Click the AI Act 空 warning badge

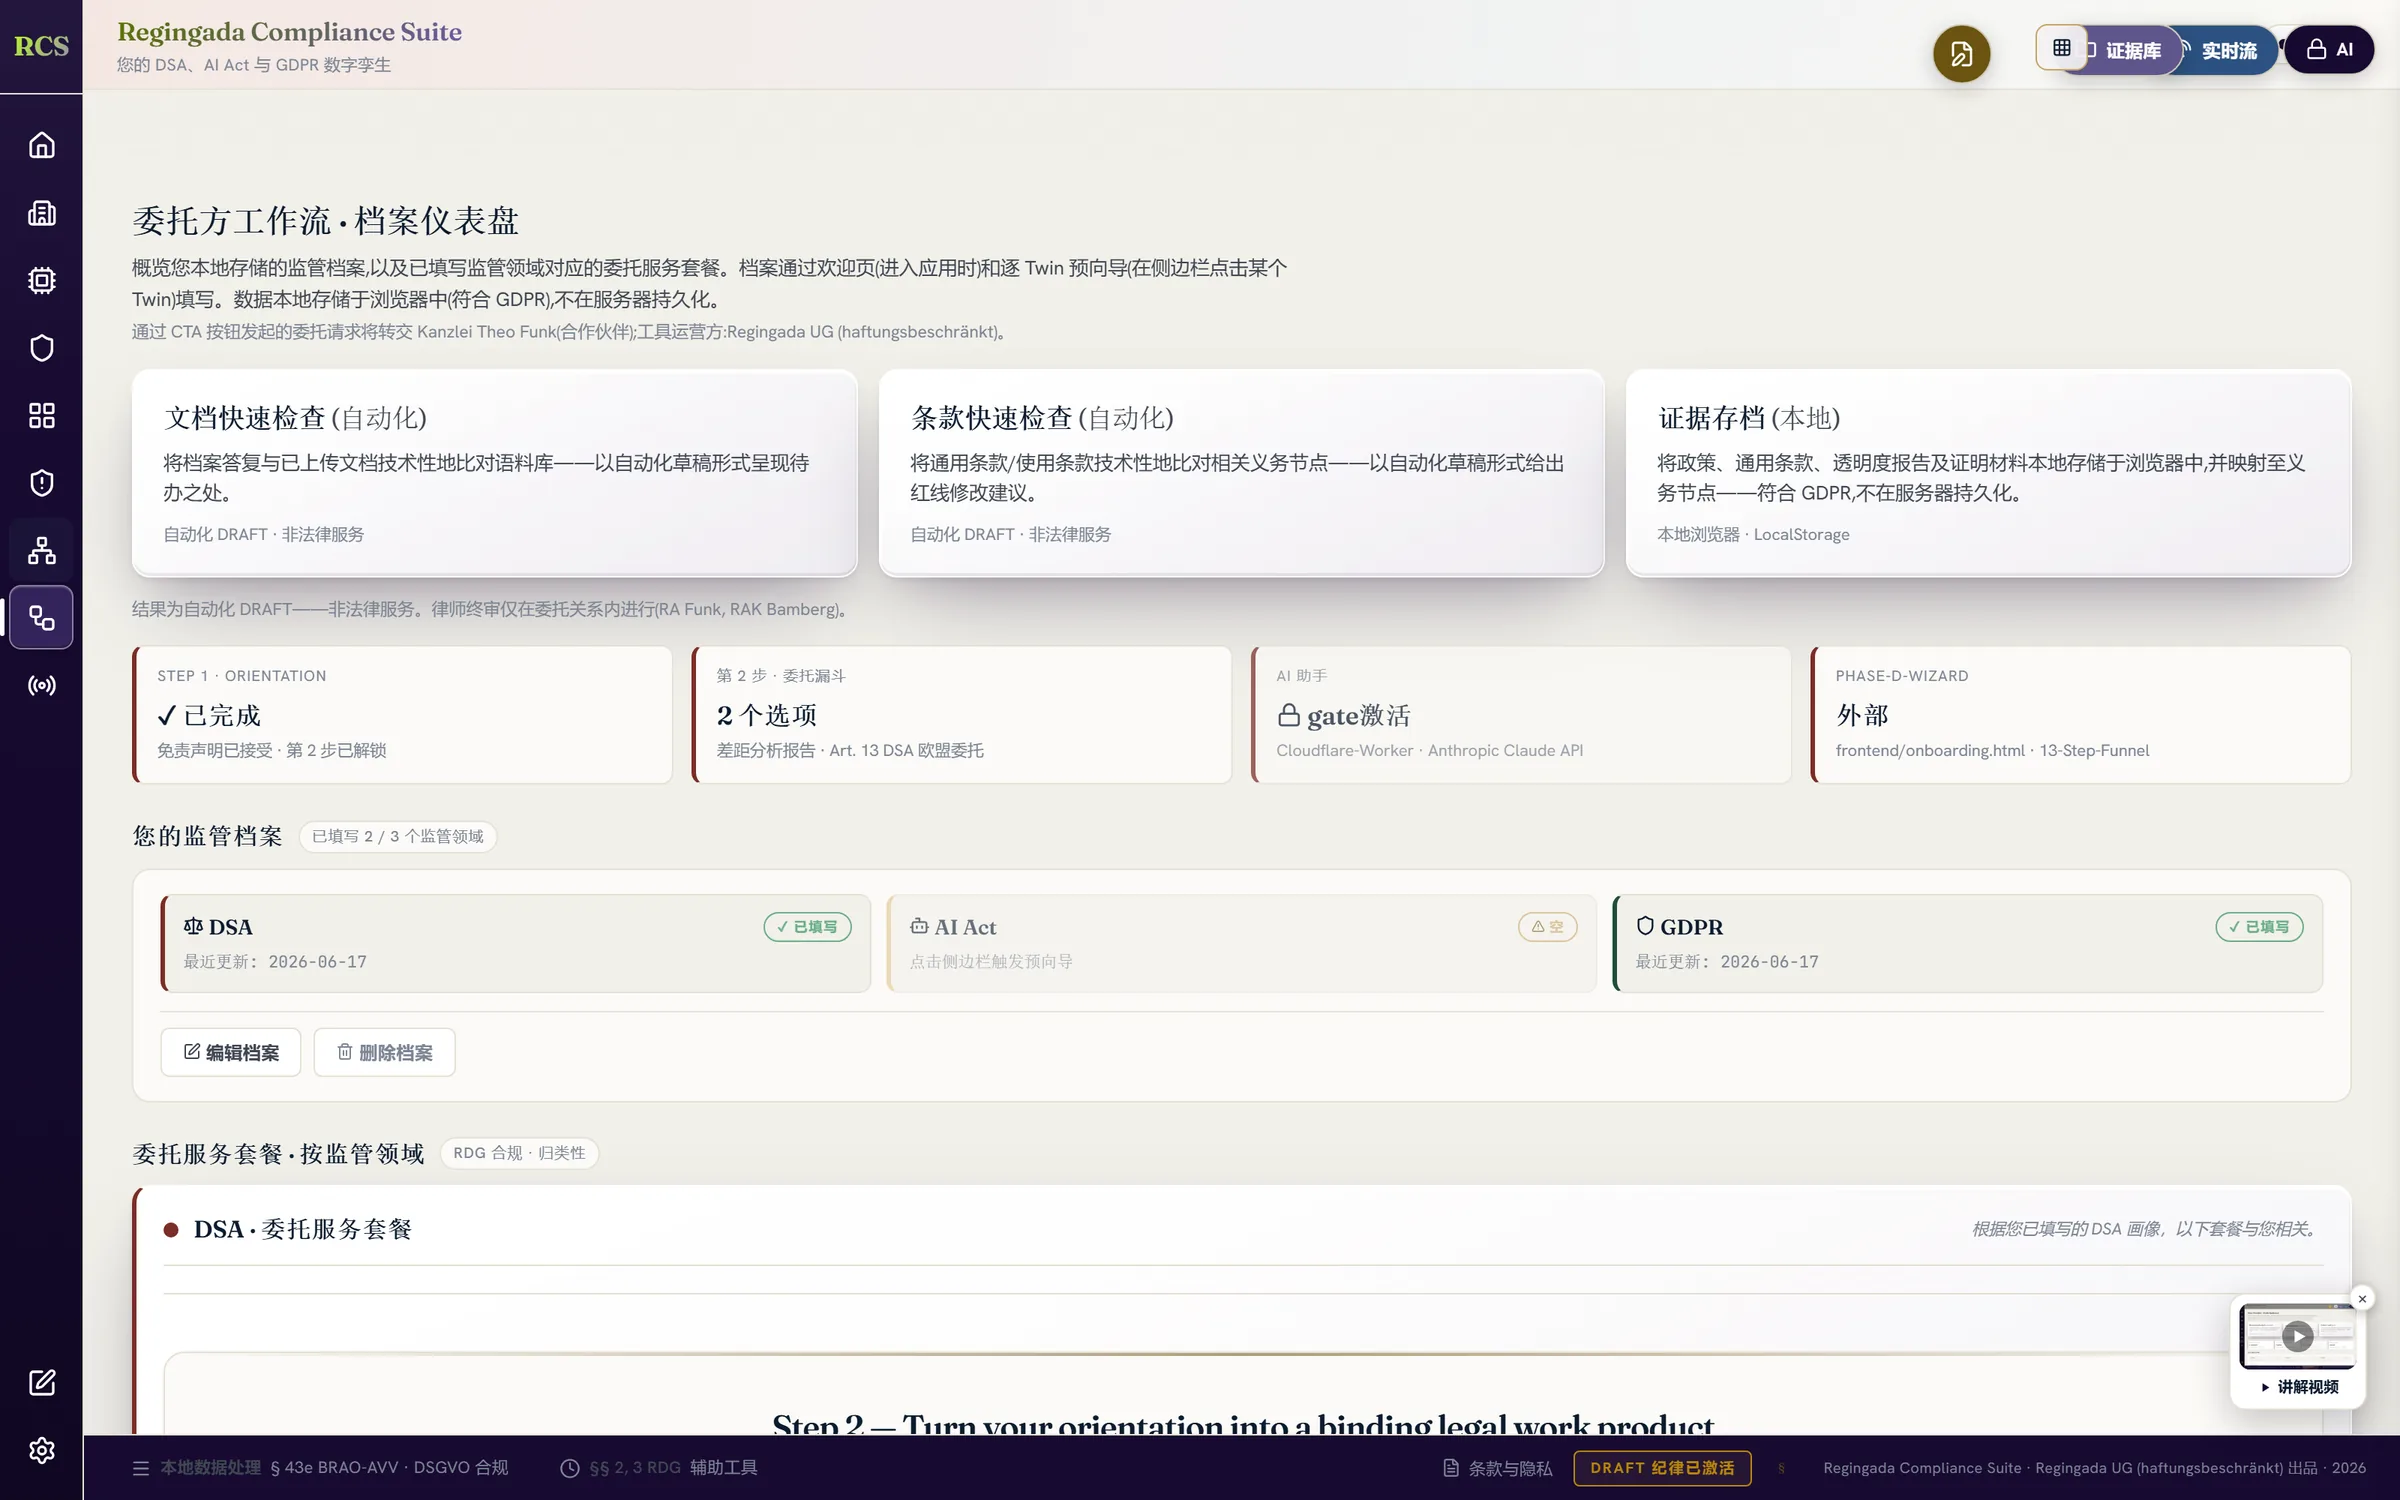tap(1548, 927)
